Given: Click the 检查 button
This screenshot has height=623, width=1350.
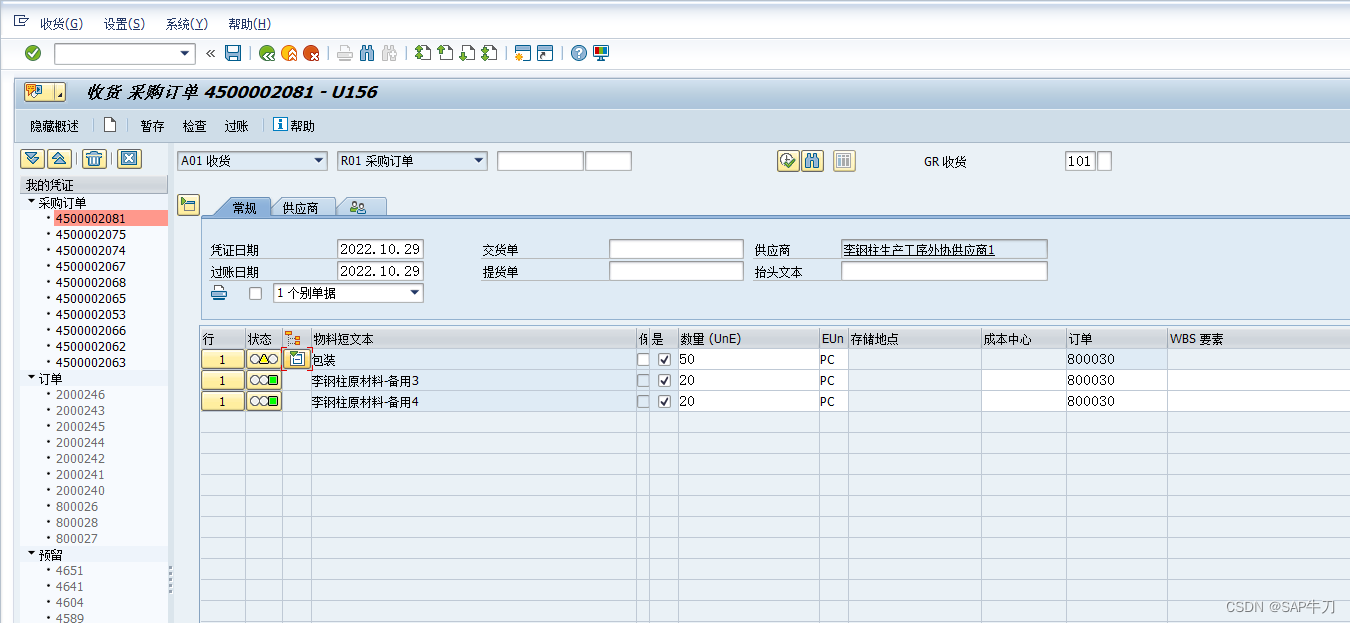Looking at the screenshot, I should [194, 126].
